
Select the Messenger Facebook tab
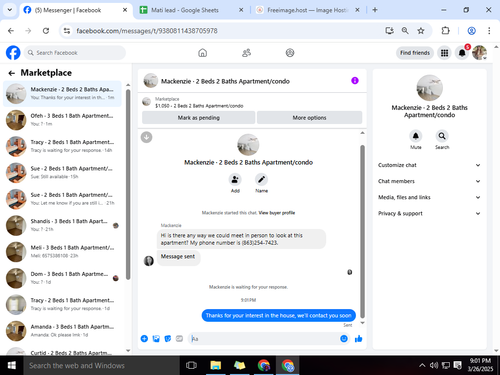pos(75,10)
